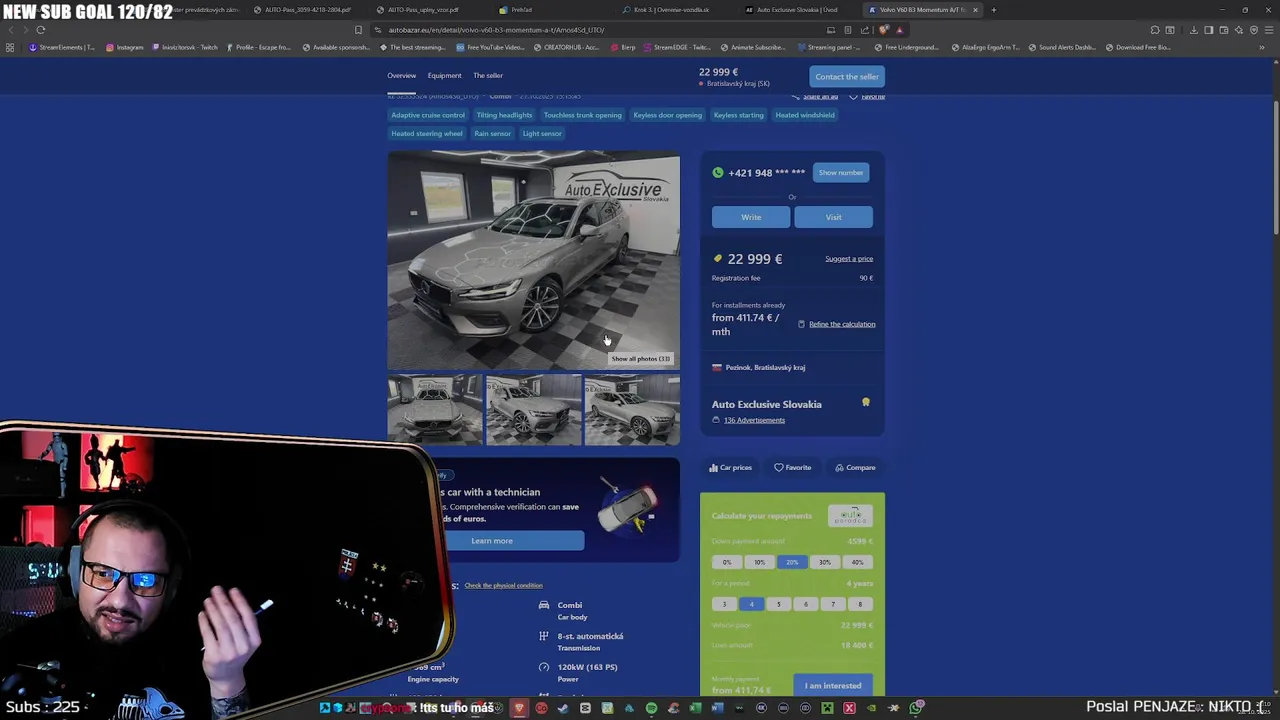Launch Excel from the taskbar
1280x720 pixels.
[x=695, y=708]
